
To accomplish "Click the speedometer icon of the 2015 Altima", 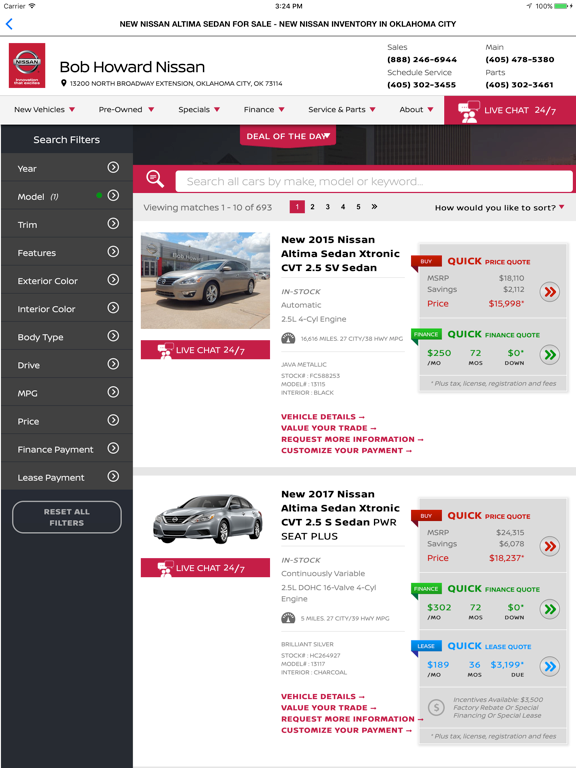I will pyautogui.click(x=288, y=338).
